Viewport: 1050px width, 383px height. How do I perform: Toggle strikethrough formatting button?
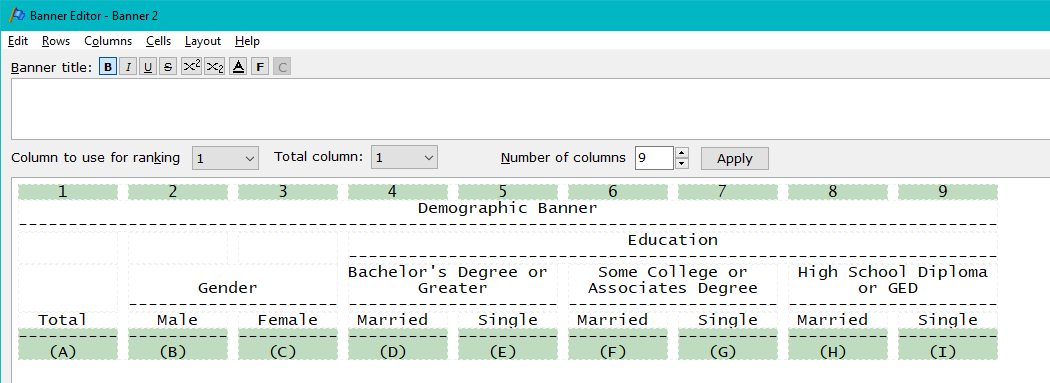click(169, 67)
